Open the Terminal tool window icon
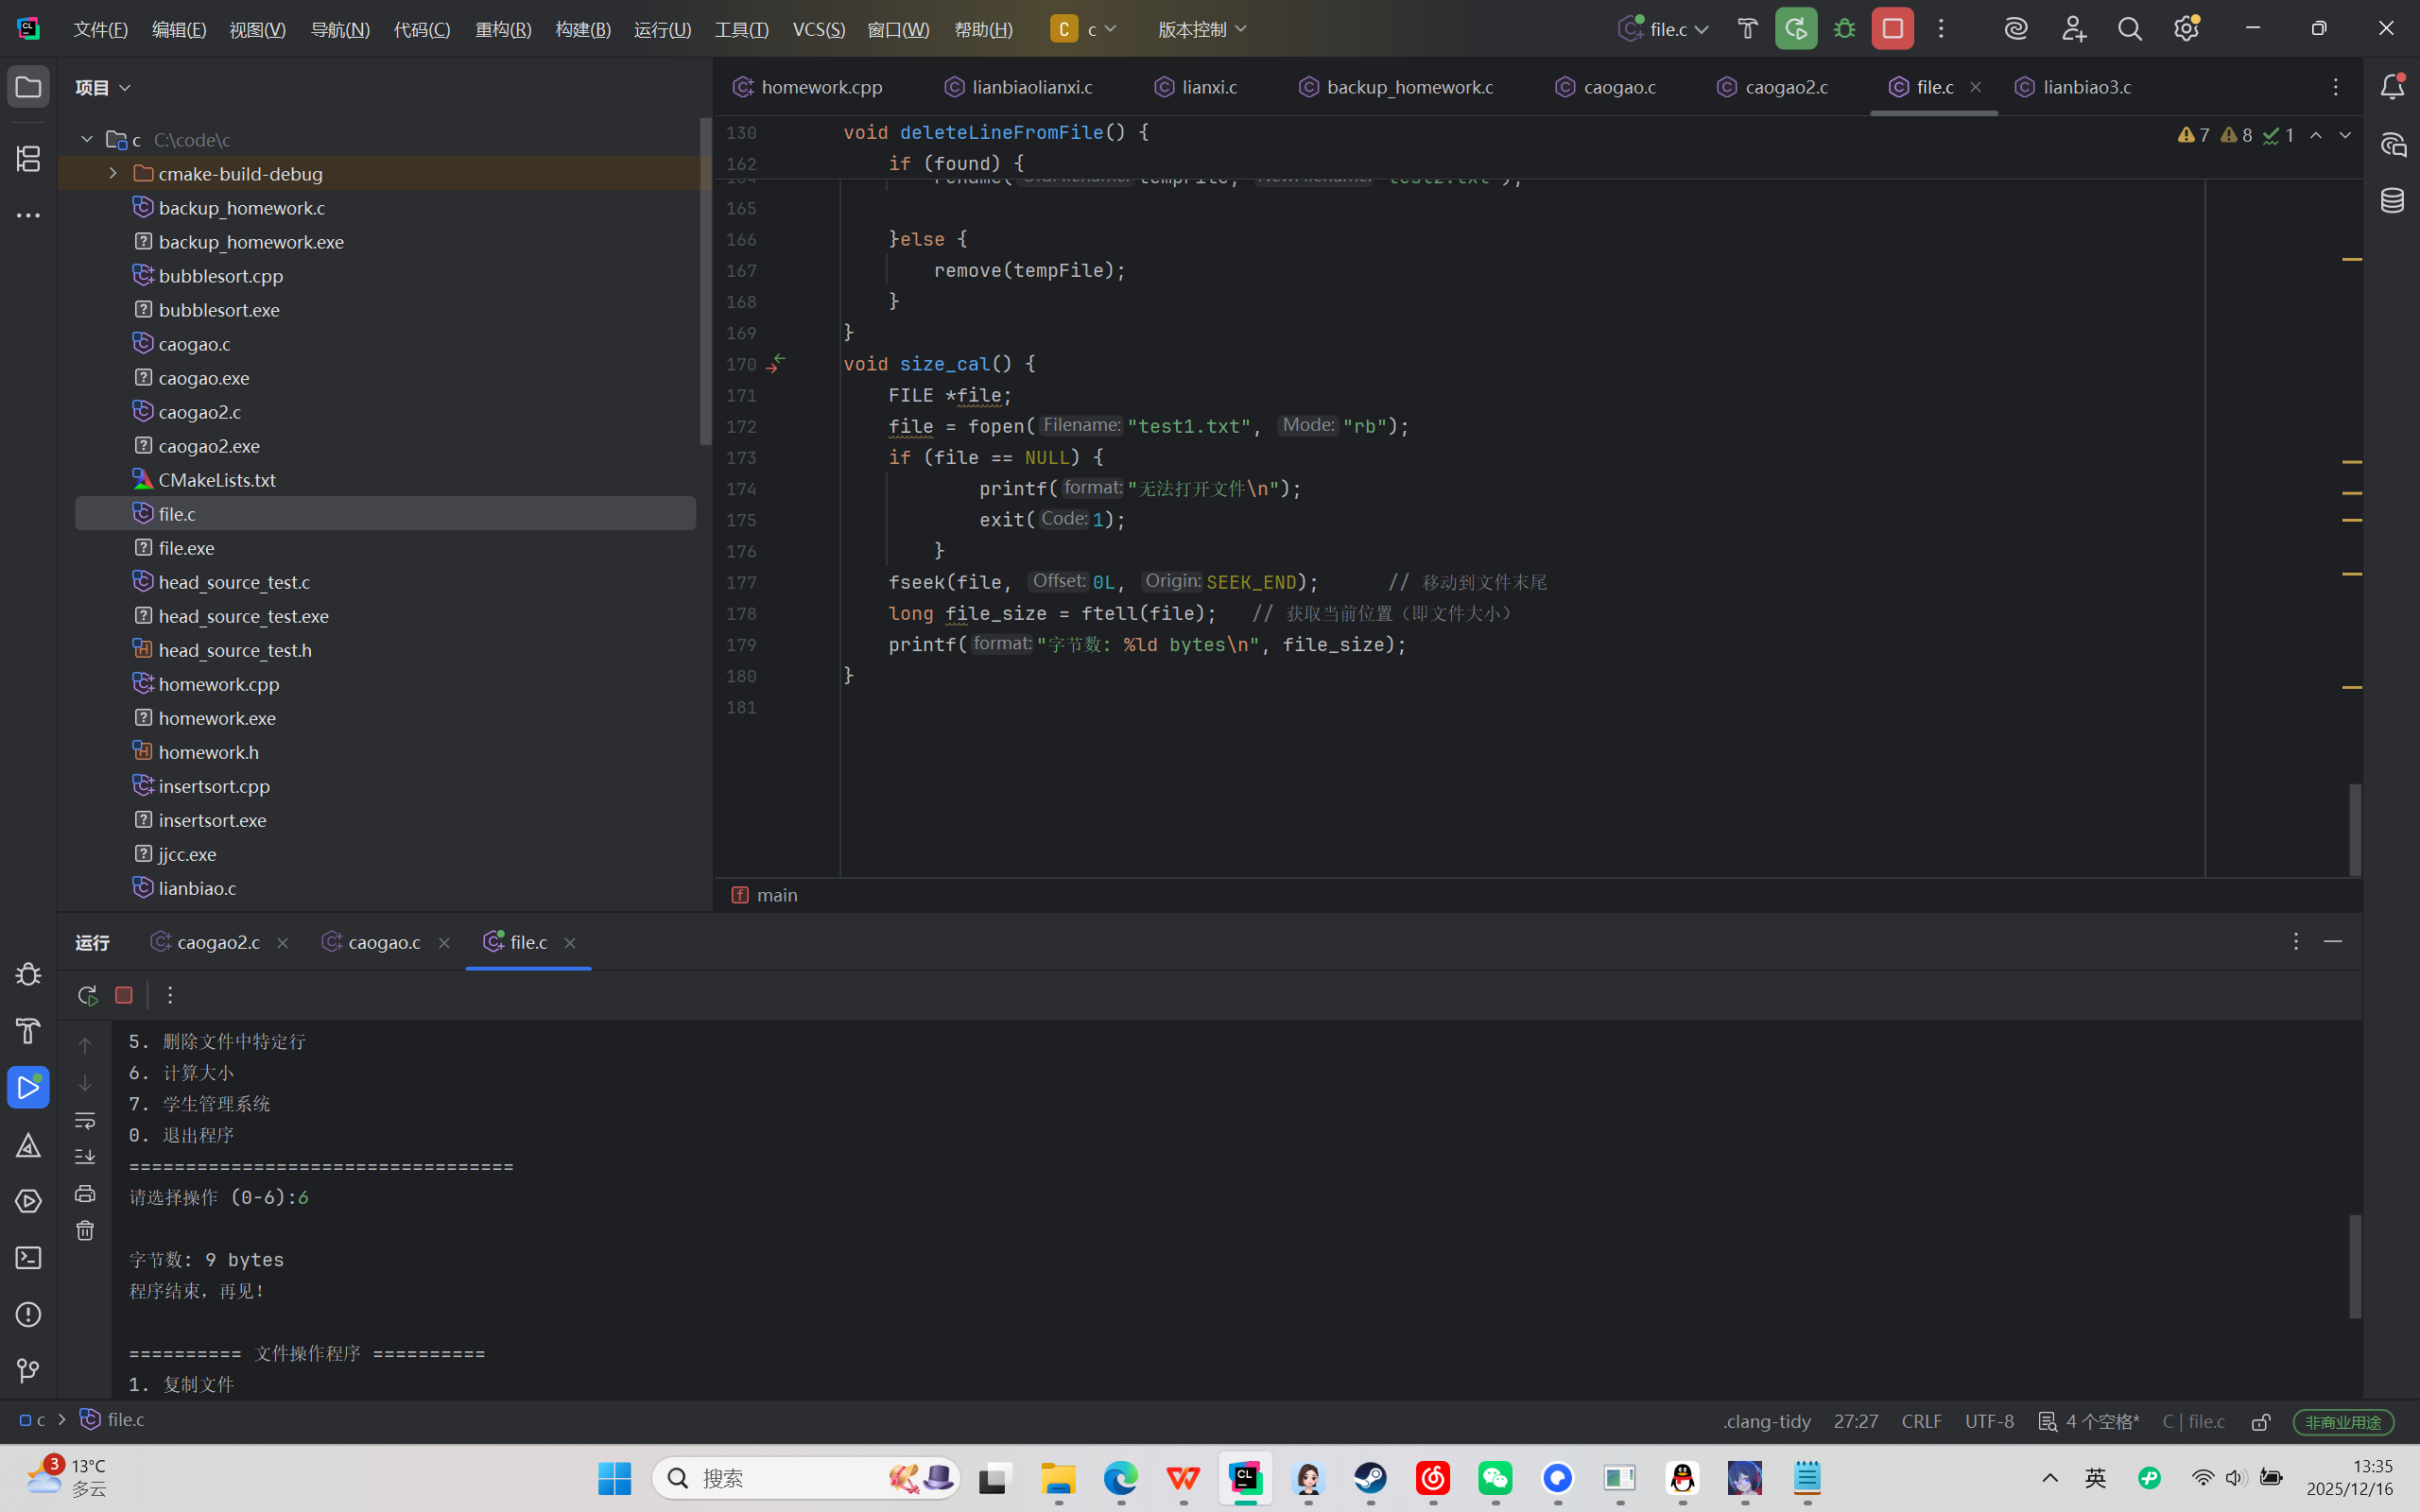 (x=28, y=1257)
